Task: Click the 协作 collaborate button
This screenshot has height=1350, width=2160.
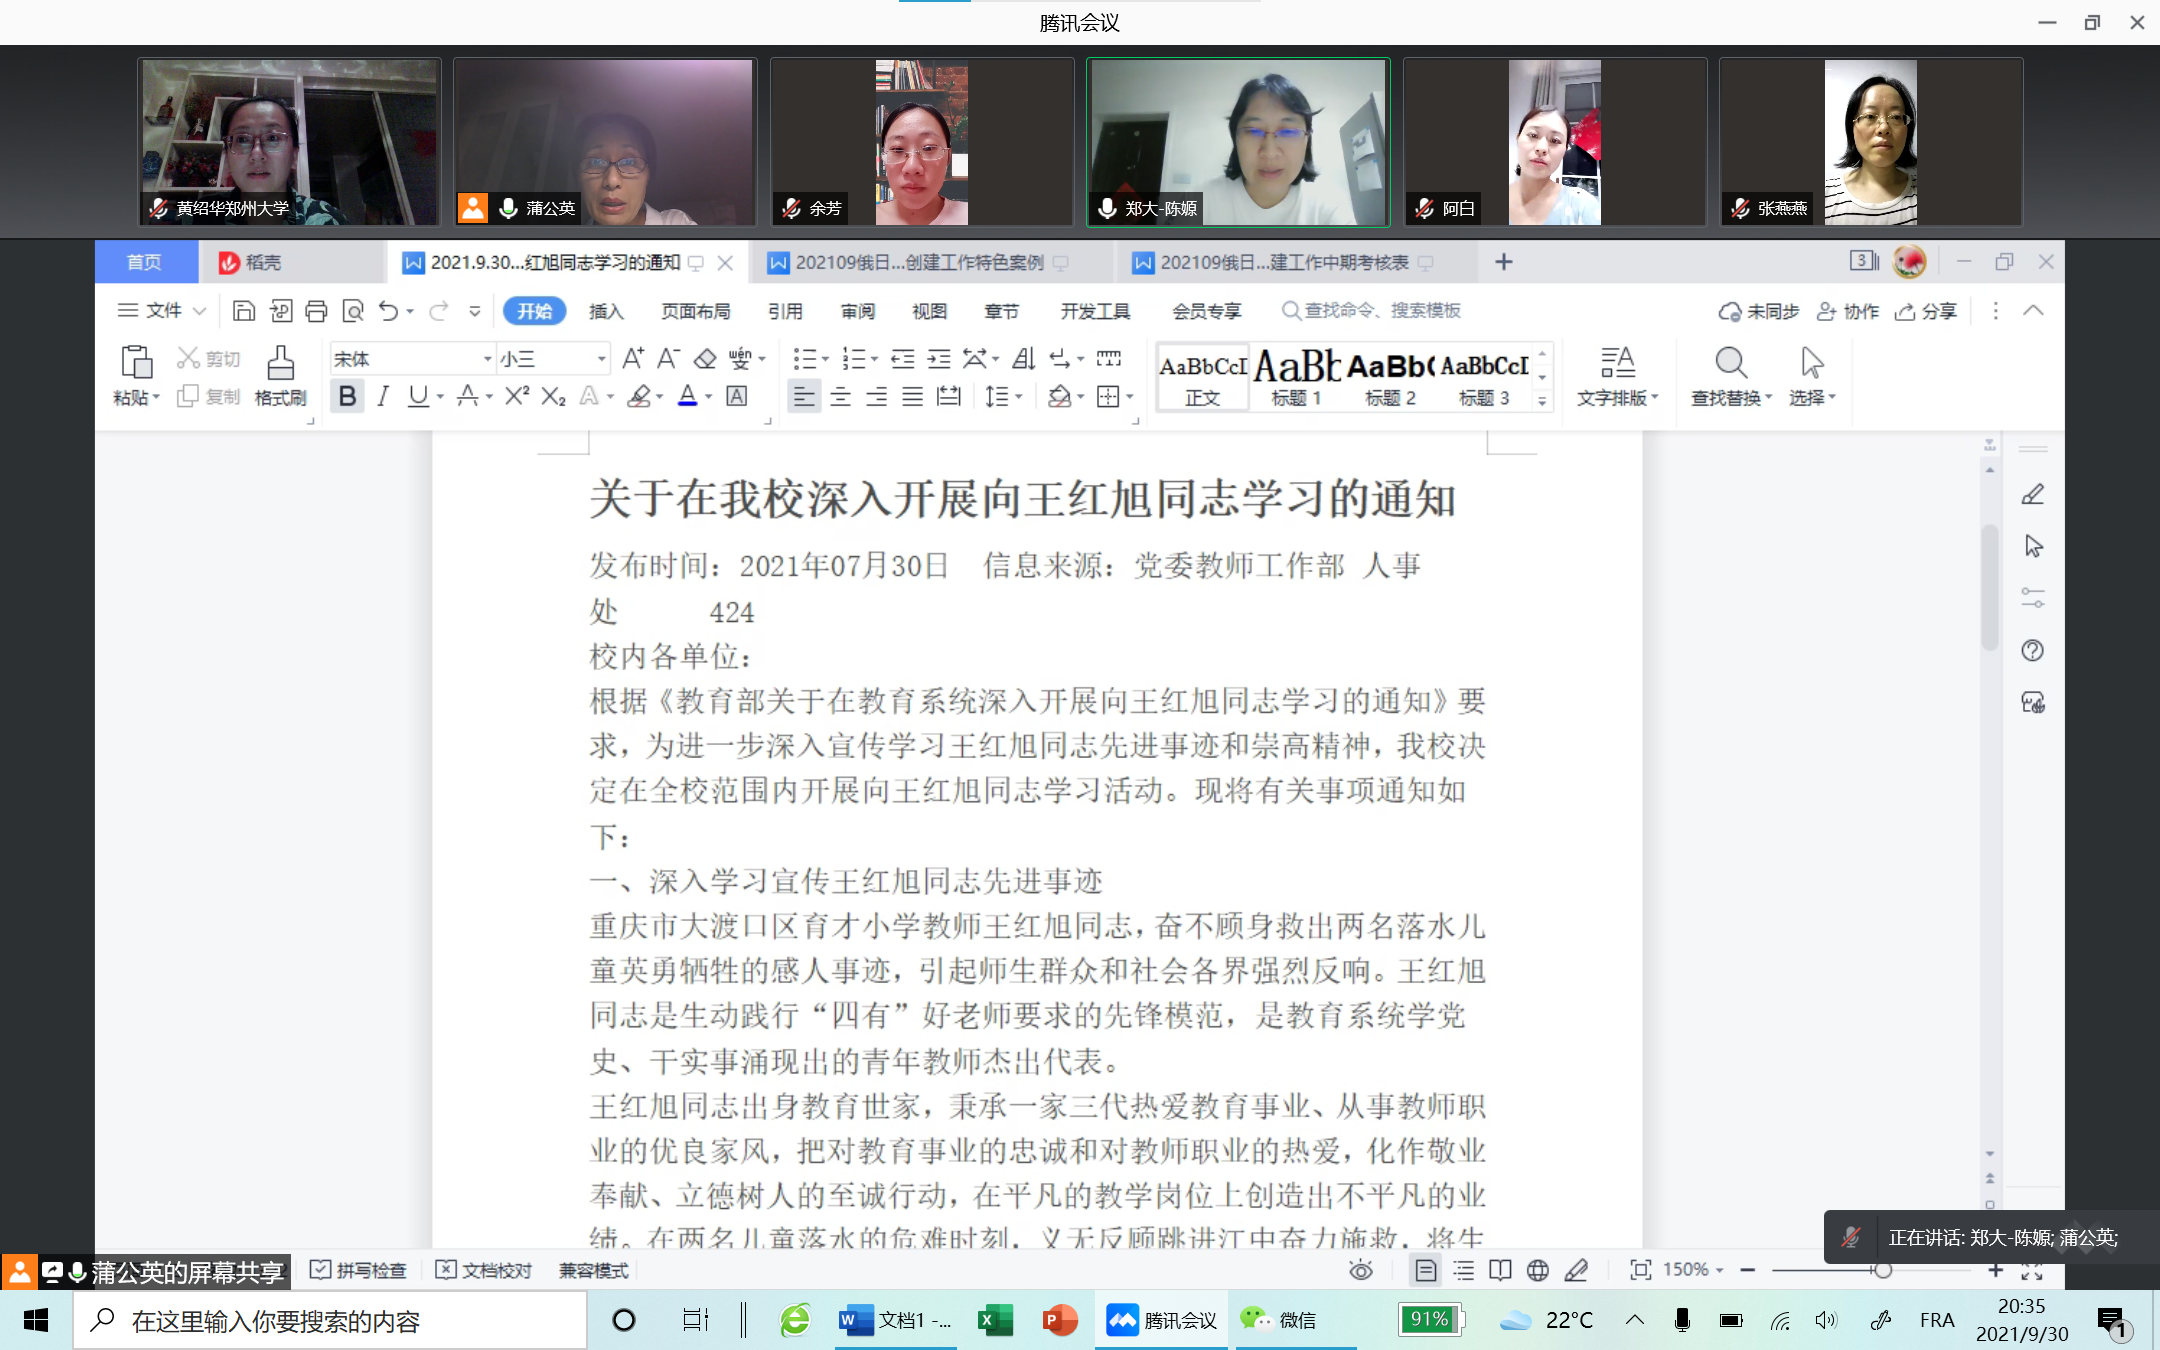Action: 1848,311
